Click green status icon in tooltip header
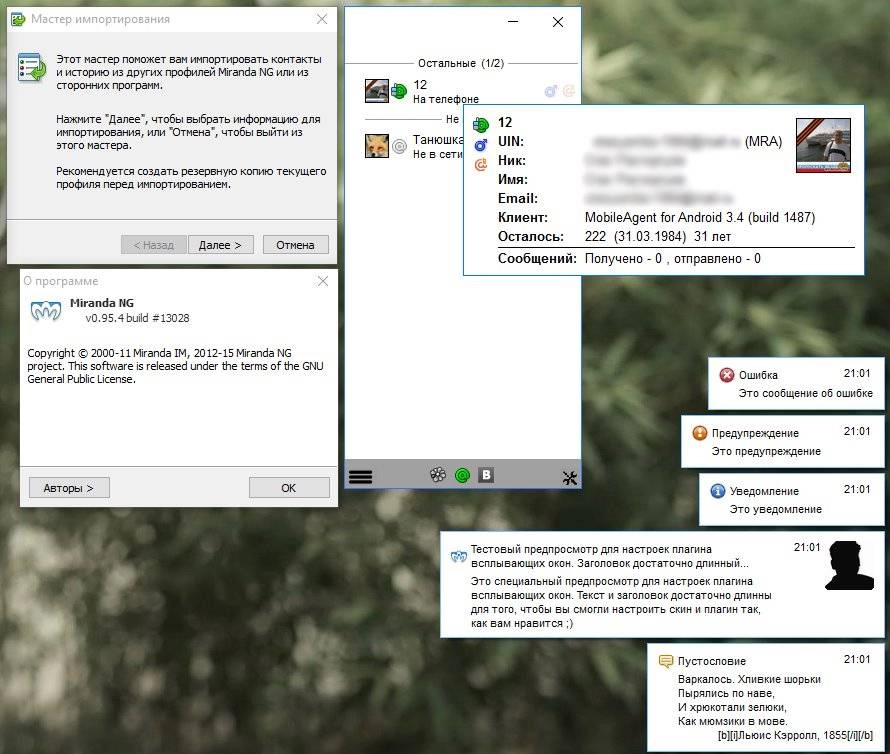The height and width of the screenshot is (754, 890). [x=481, y=124]
